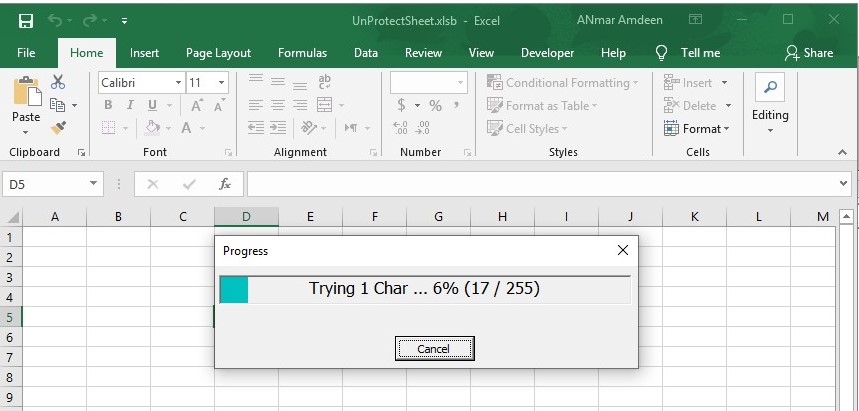Click the Insert Function fx icon
859x411 pixels.
click(x=225, y=184)
